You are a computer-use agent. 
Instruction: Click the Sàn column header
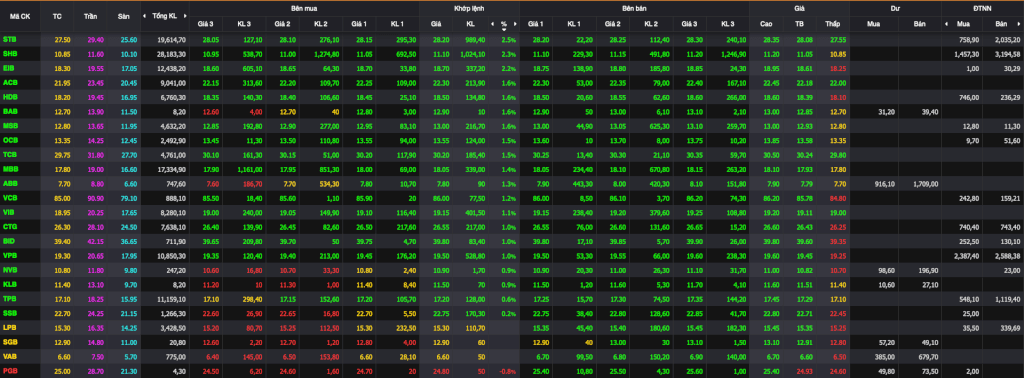[124, 16]
